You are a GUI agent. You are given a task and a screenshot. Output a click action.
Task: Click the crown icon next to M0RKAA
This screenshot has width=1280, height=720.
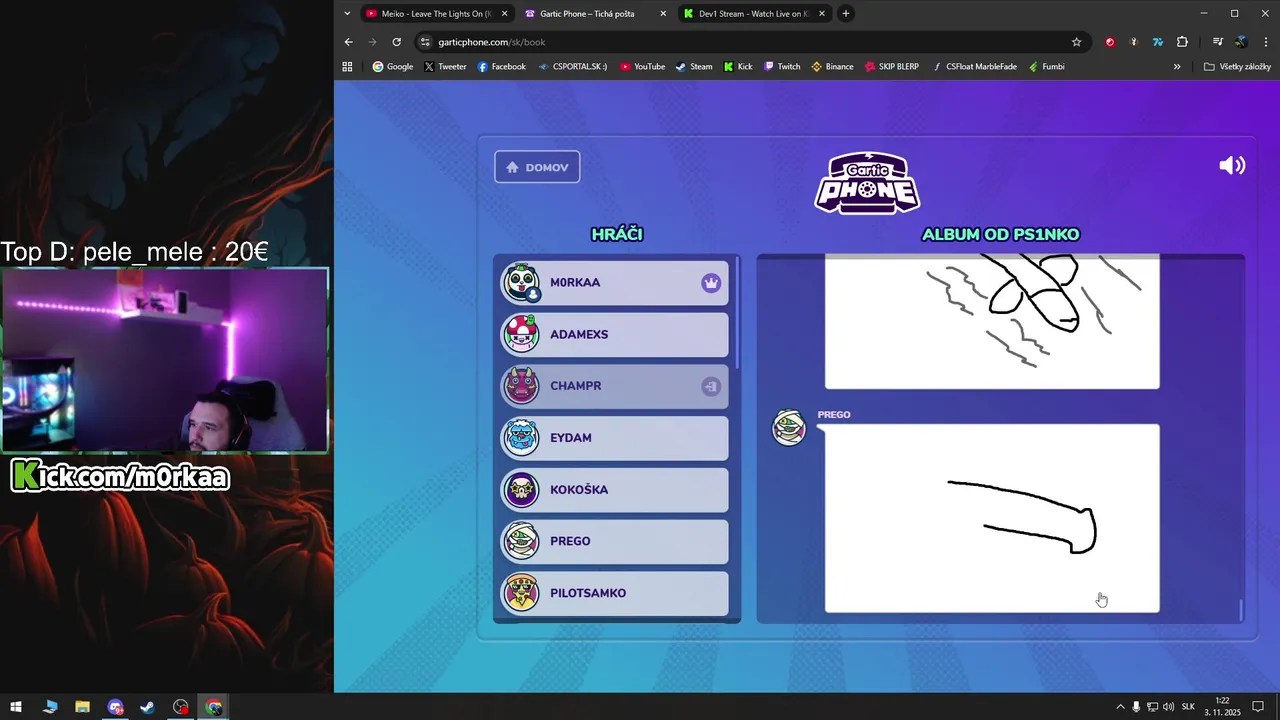pos(711,283)
